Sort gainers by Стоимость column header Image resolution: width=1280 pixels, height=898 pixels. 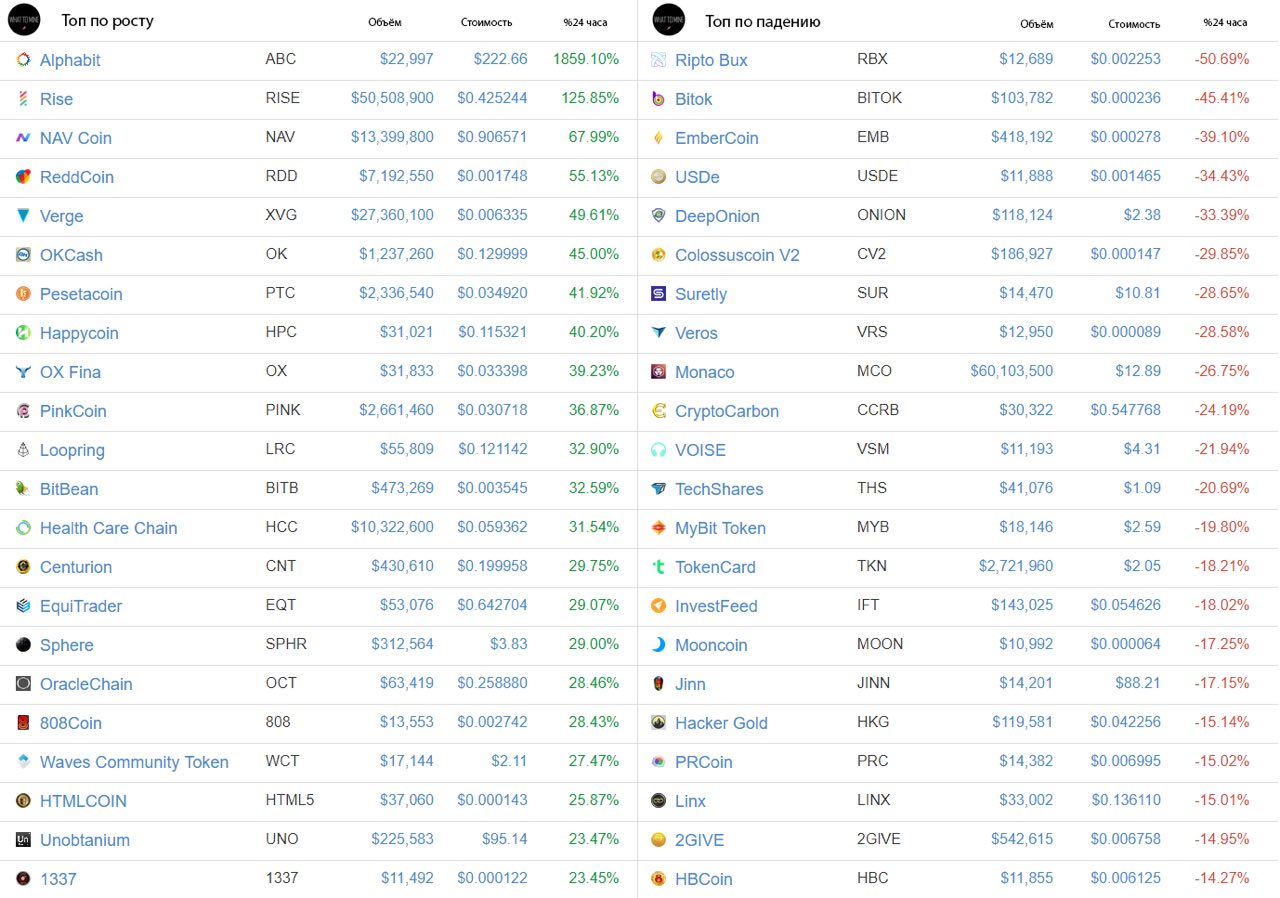coord(487,22)
